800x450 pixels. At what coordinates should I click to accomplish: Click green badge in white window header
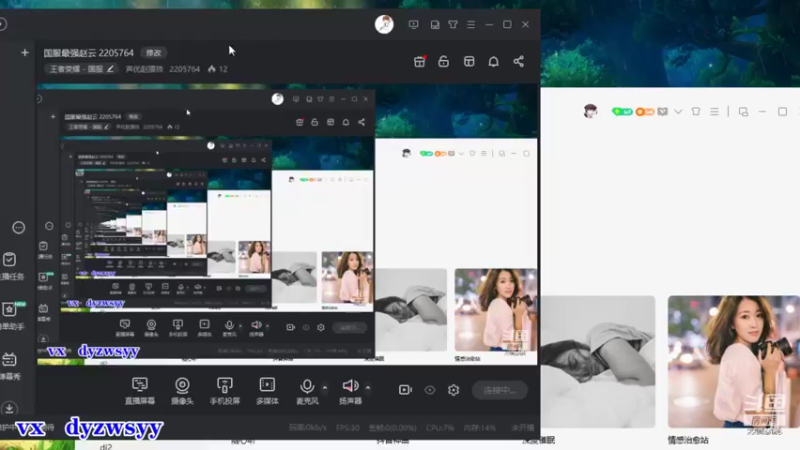point(622,111)
